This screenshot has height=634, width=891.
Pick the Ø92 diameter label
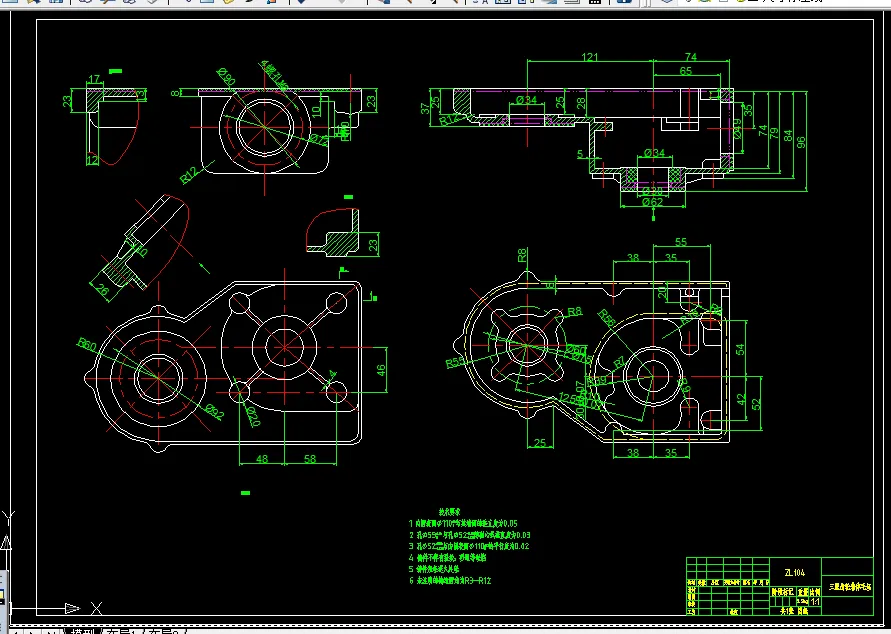215,411
